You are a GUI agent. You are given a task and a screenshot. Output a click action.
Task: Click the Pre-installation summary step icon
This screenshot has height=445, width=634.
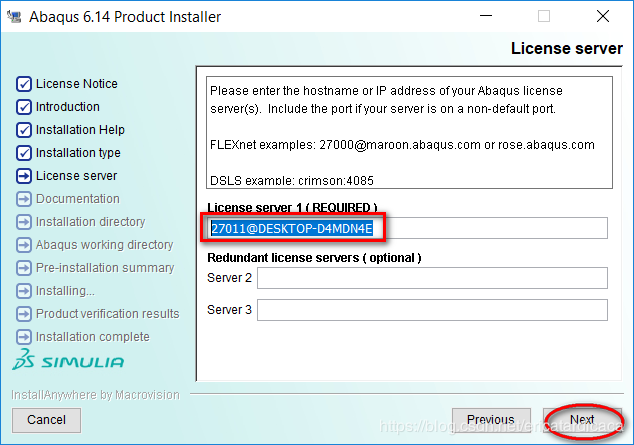click(24, 268)
